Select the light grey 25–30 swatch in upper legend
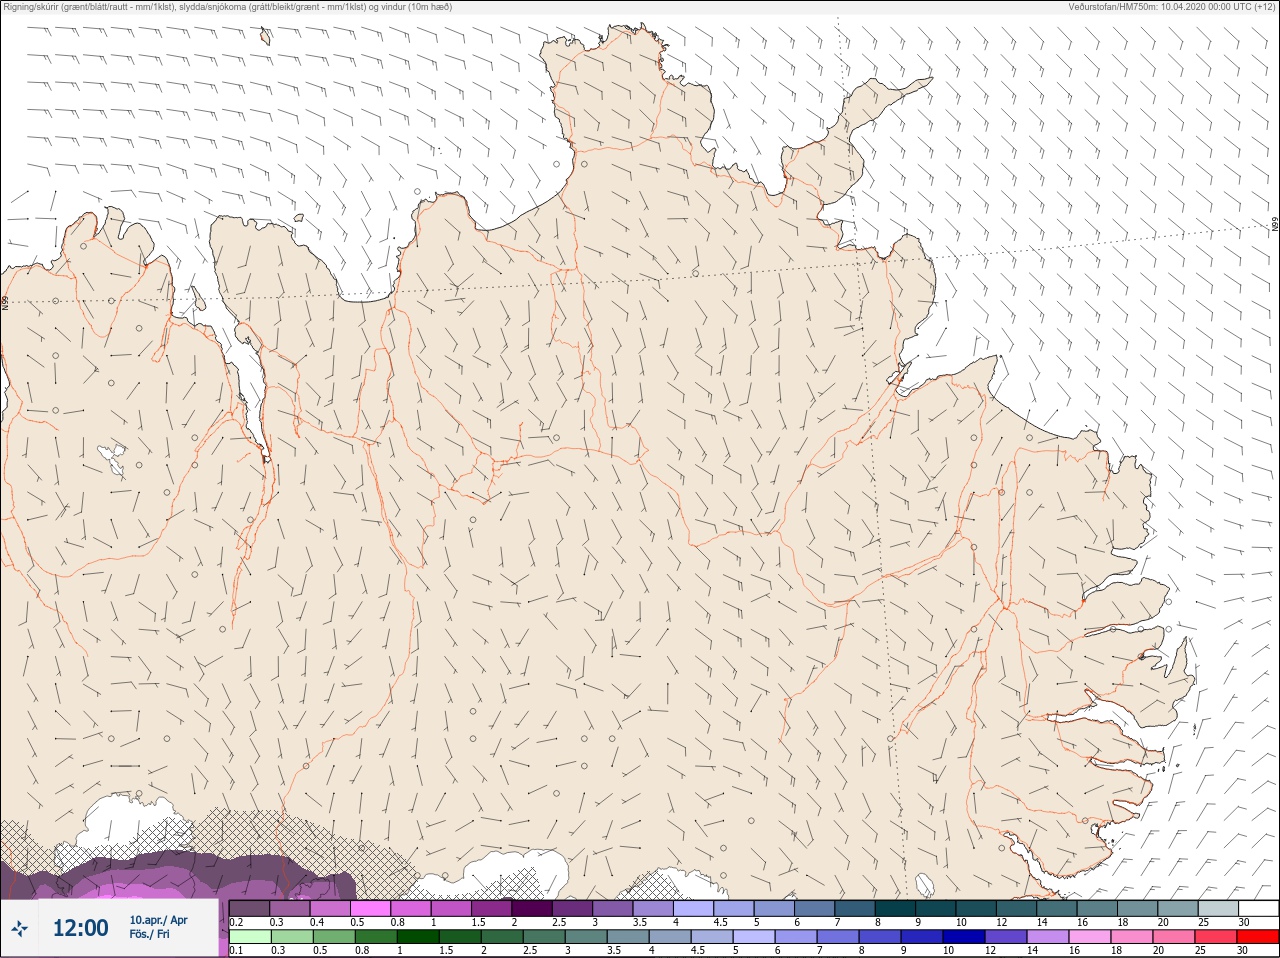The height and width of the screenshot is (958, 1280). 1218,908
